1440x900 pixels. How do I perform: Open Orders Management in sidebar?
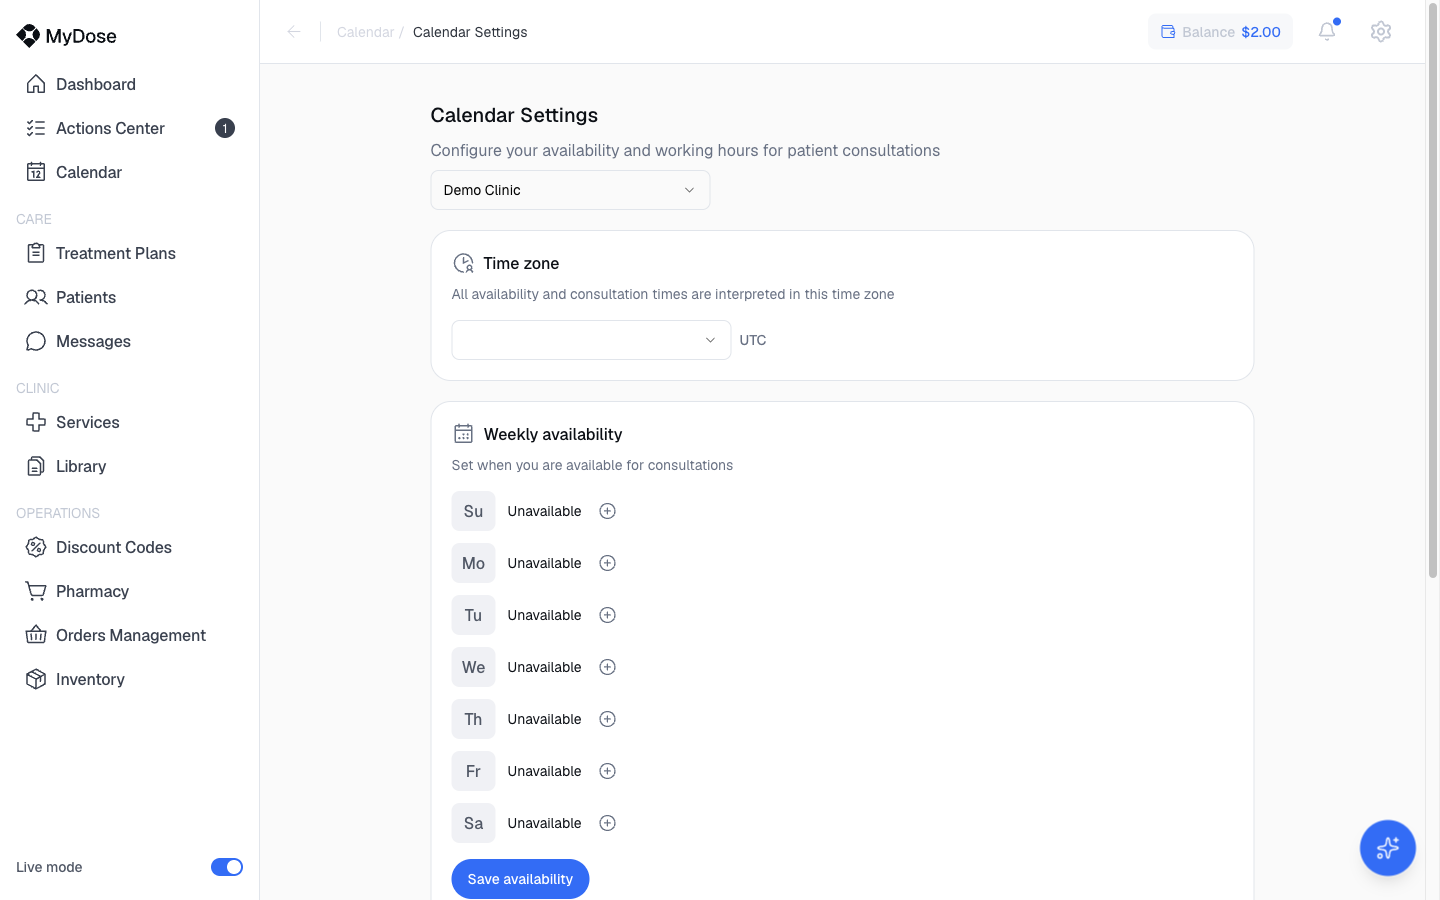[x=130, y=635]
